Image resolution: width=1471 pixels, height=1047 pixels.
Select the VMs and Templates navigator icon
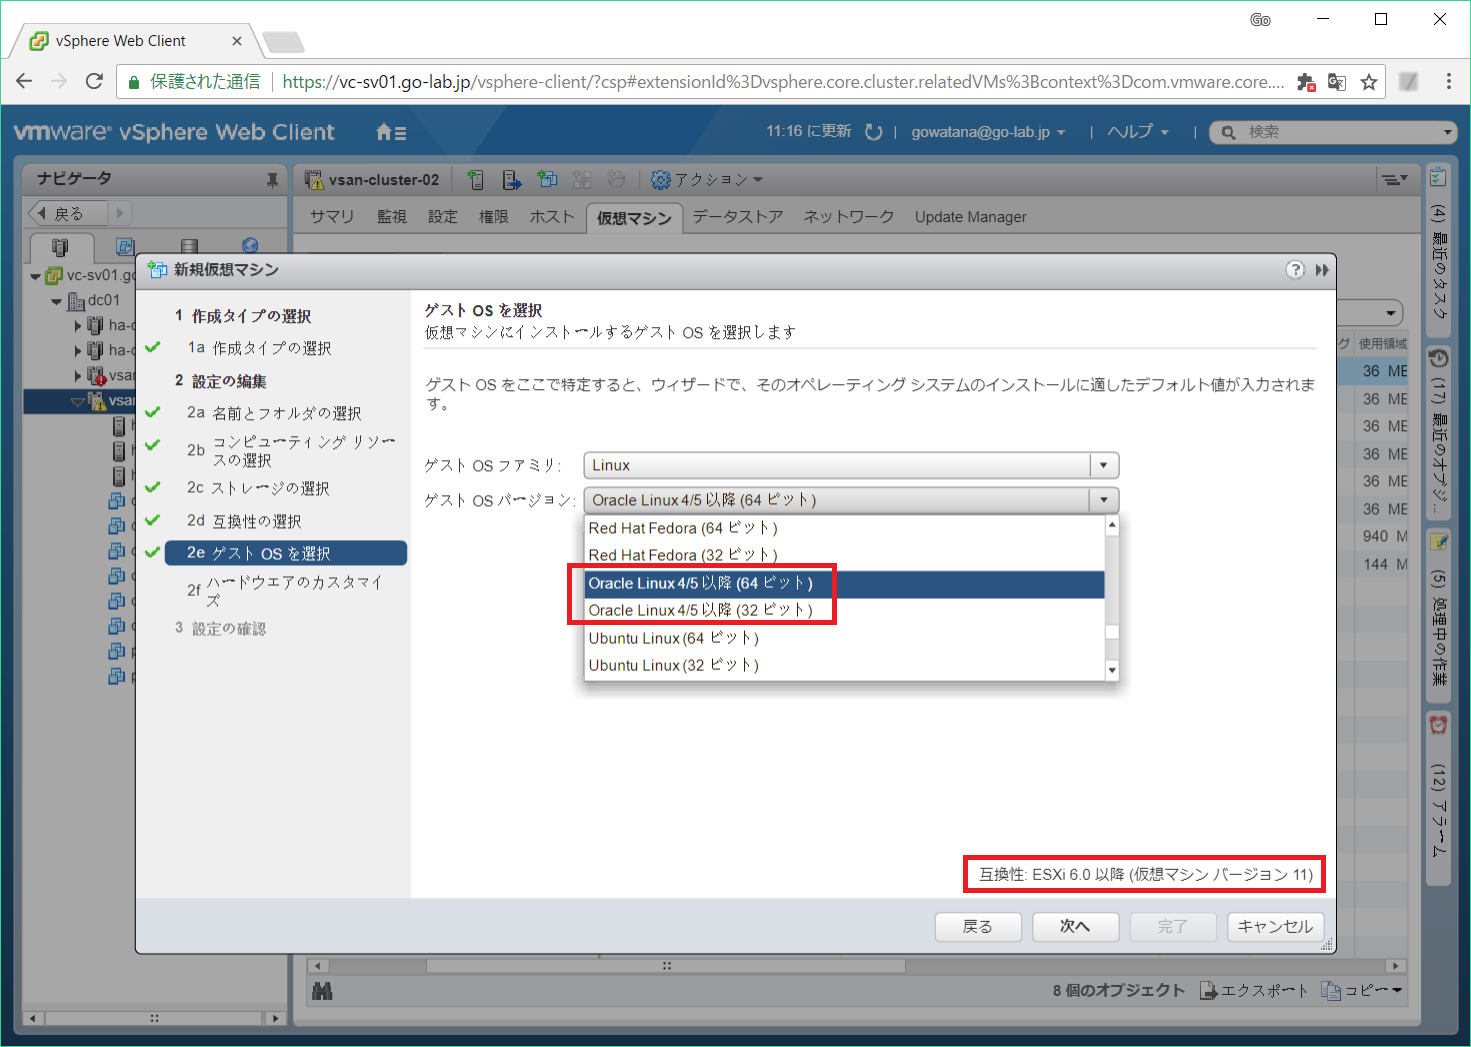[125, 246]
